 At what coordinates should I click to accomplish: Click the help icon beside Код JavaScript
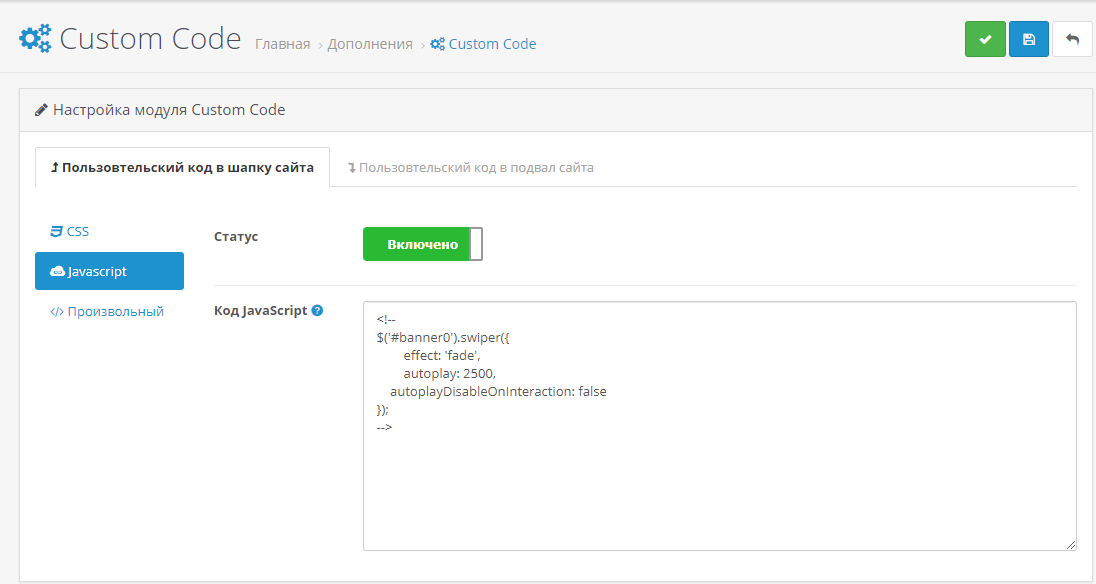(x=317, y=311)
